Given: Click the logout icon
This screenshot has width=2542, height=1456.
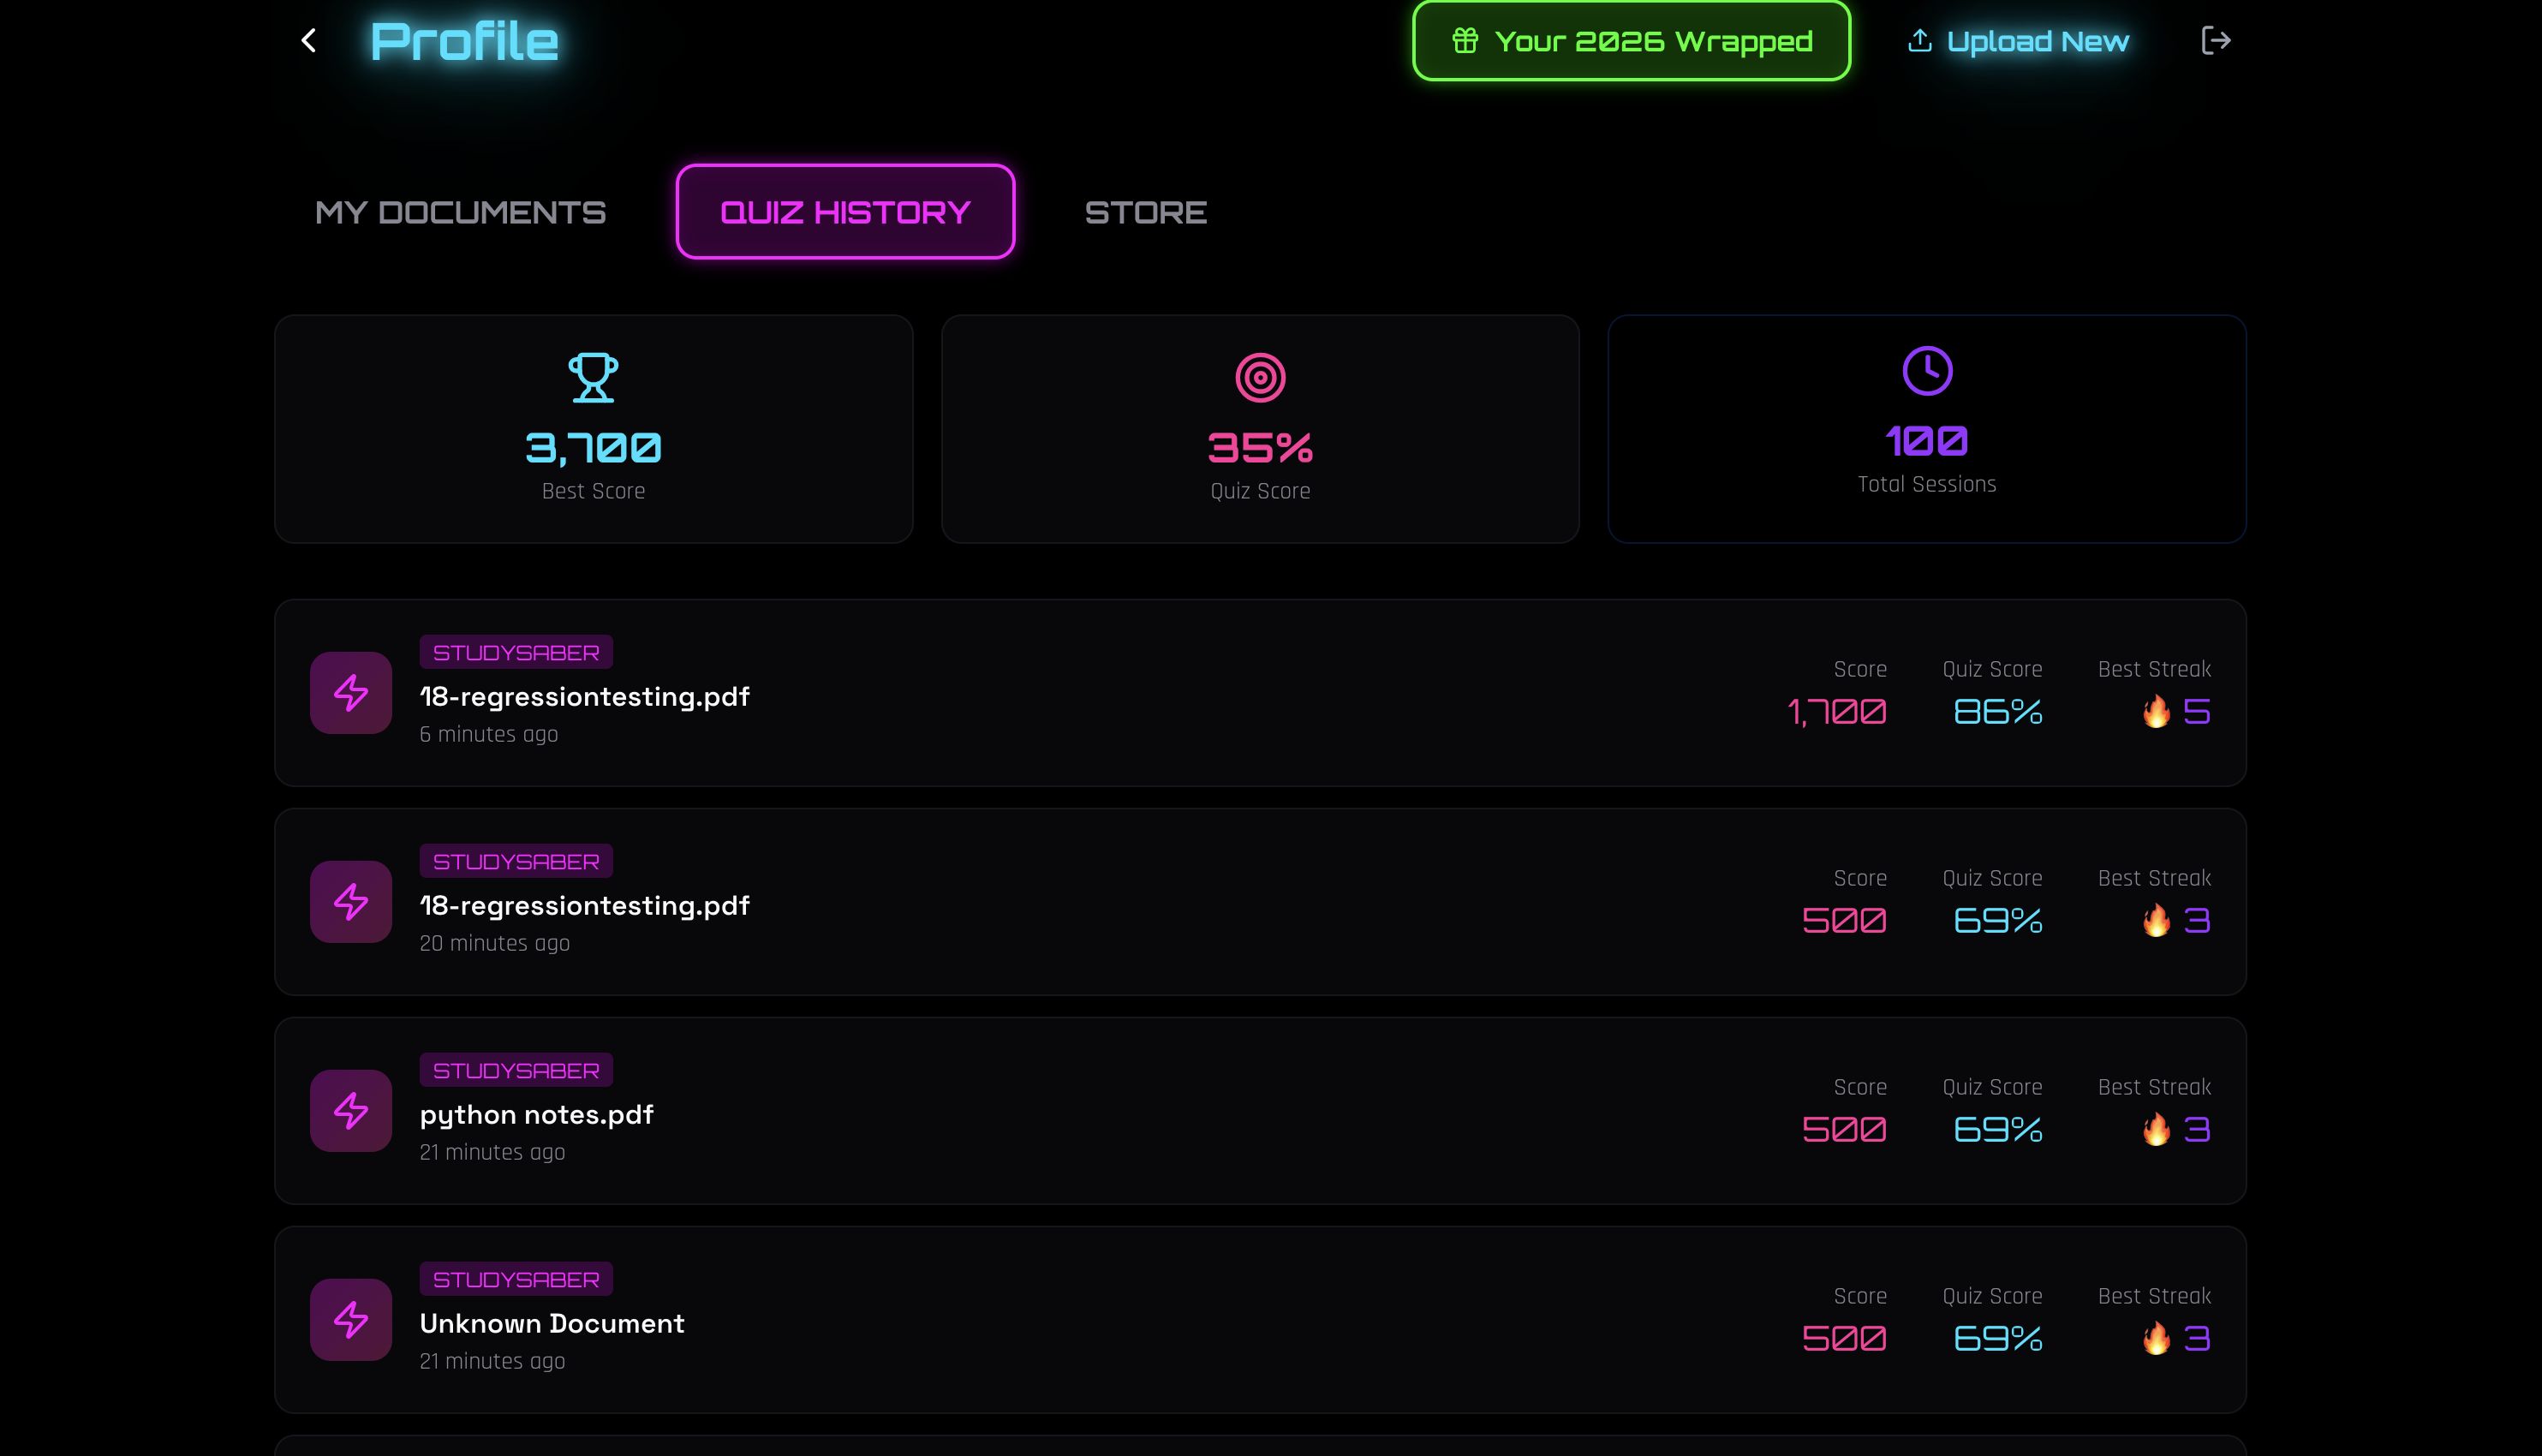Looking at the screenshot, I should (2215, 41).
